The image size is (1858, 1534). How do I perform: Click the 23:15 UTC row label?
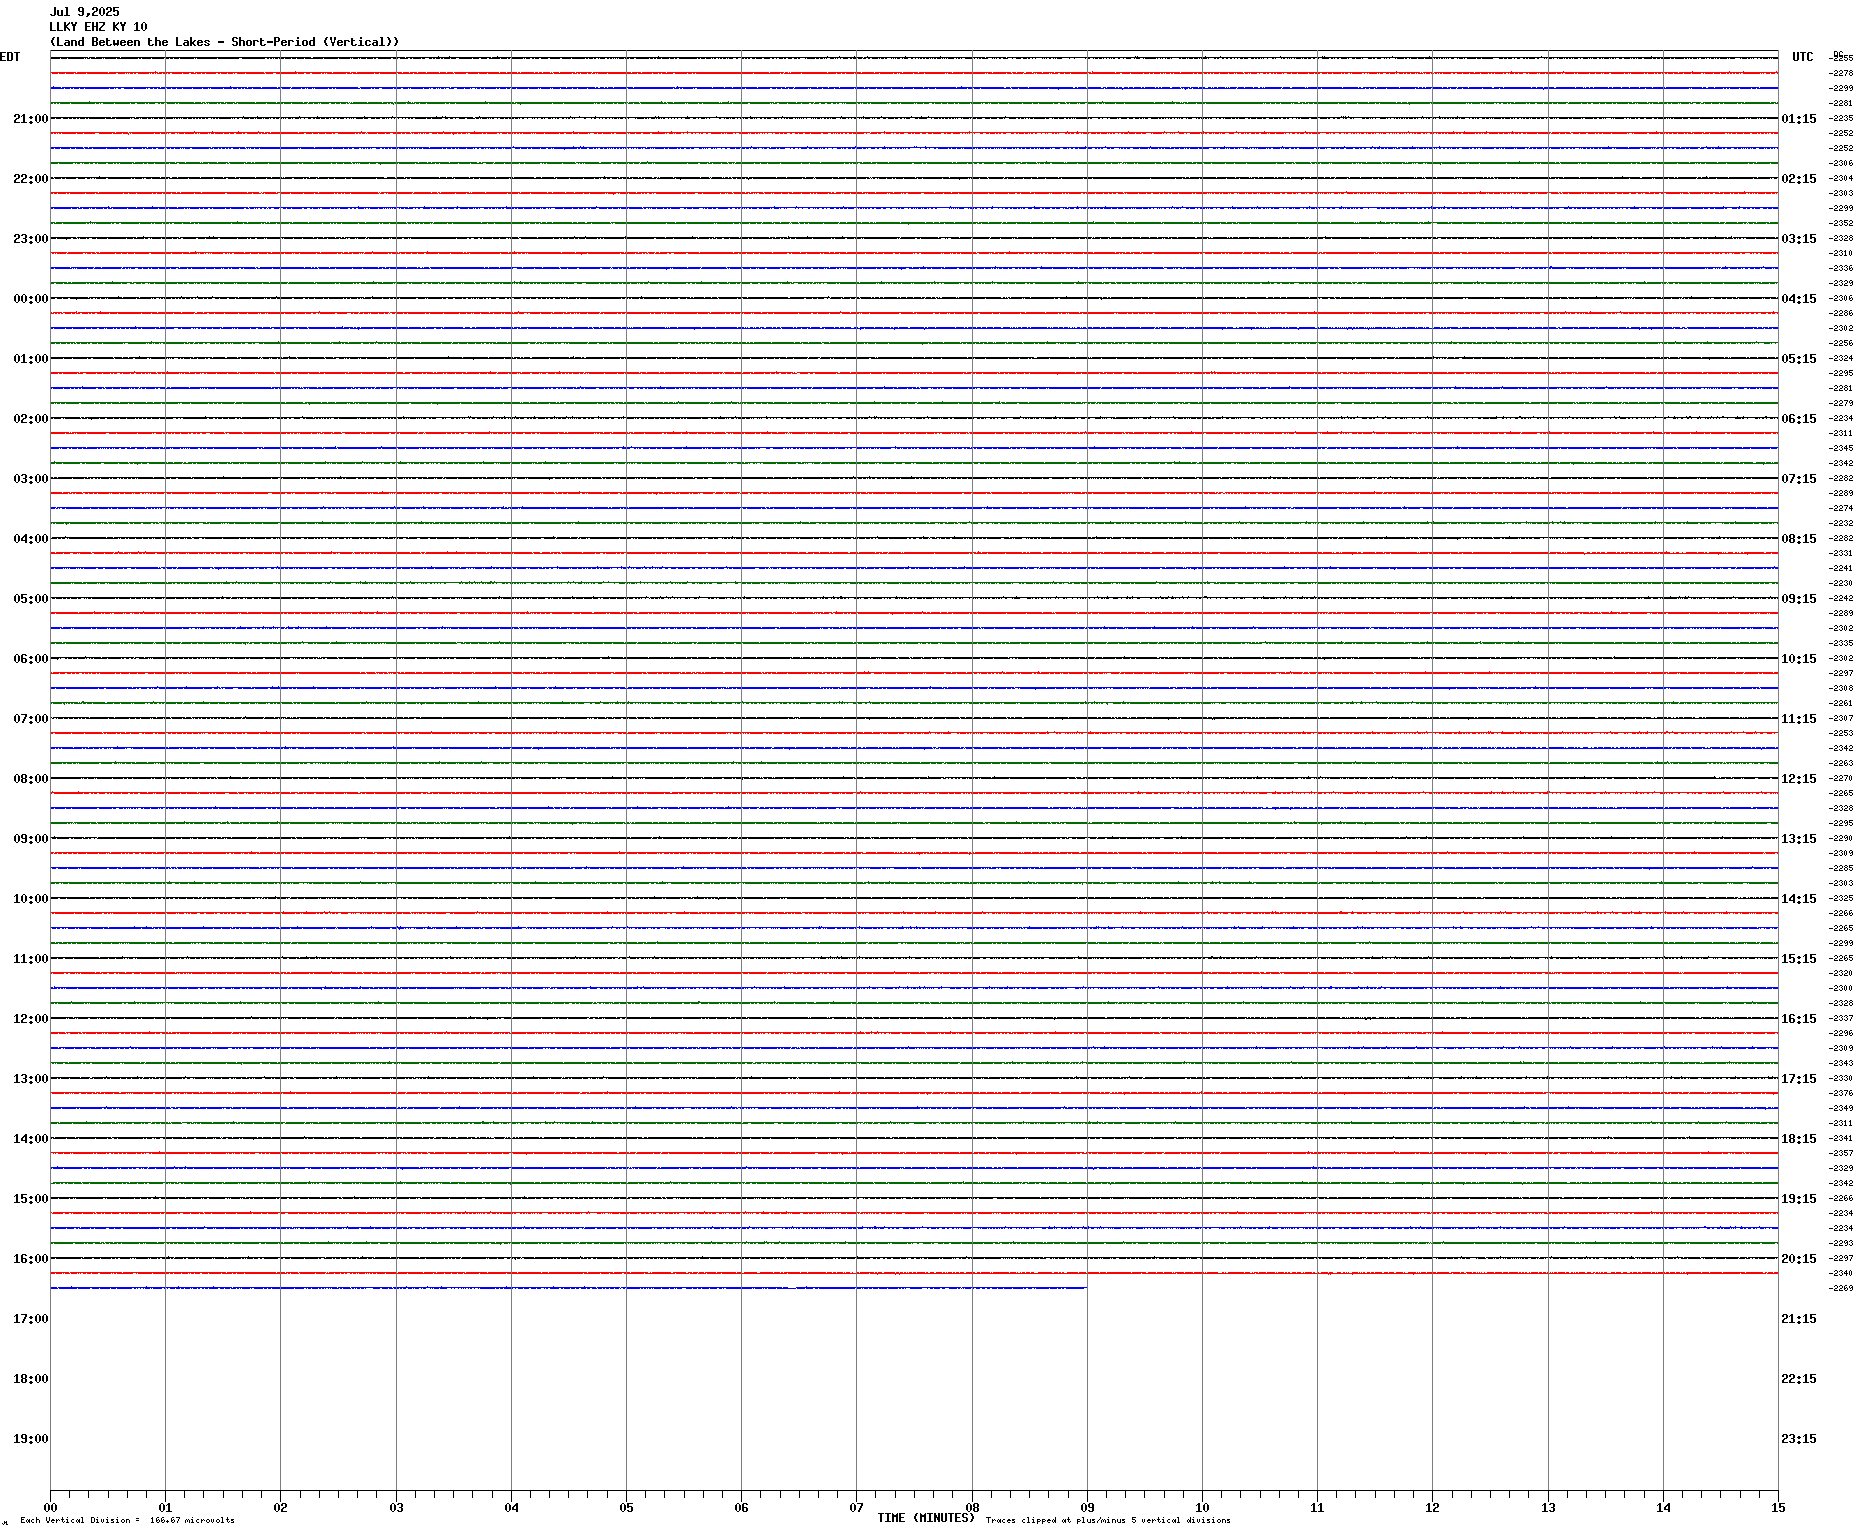point(1798,1439)
